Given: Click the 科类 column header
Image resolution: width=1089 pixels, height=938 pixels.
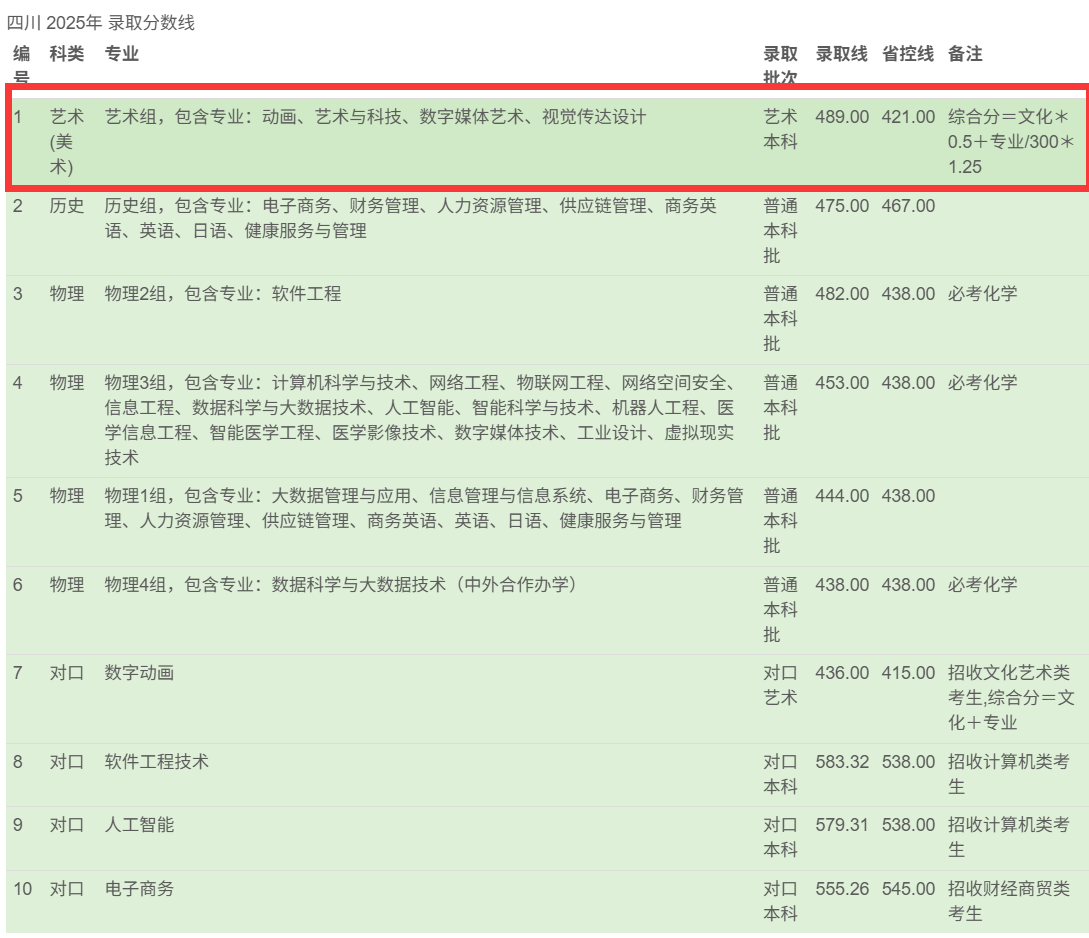Looking at the screenshot, I should pos(67,53).
